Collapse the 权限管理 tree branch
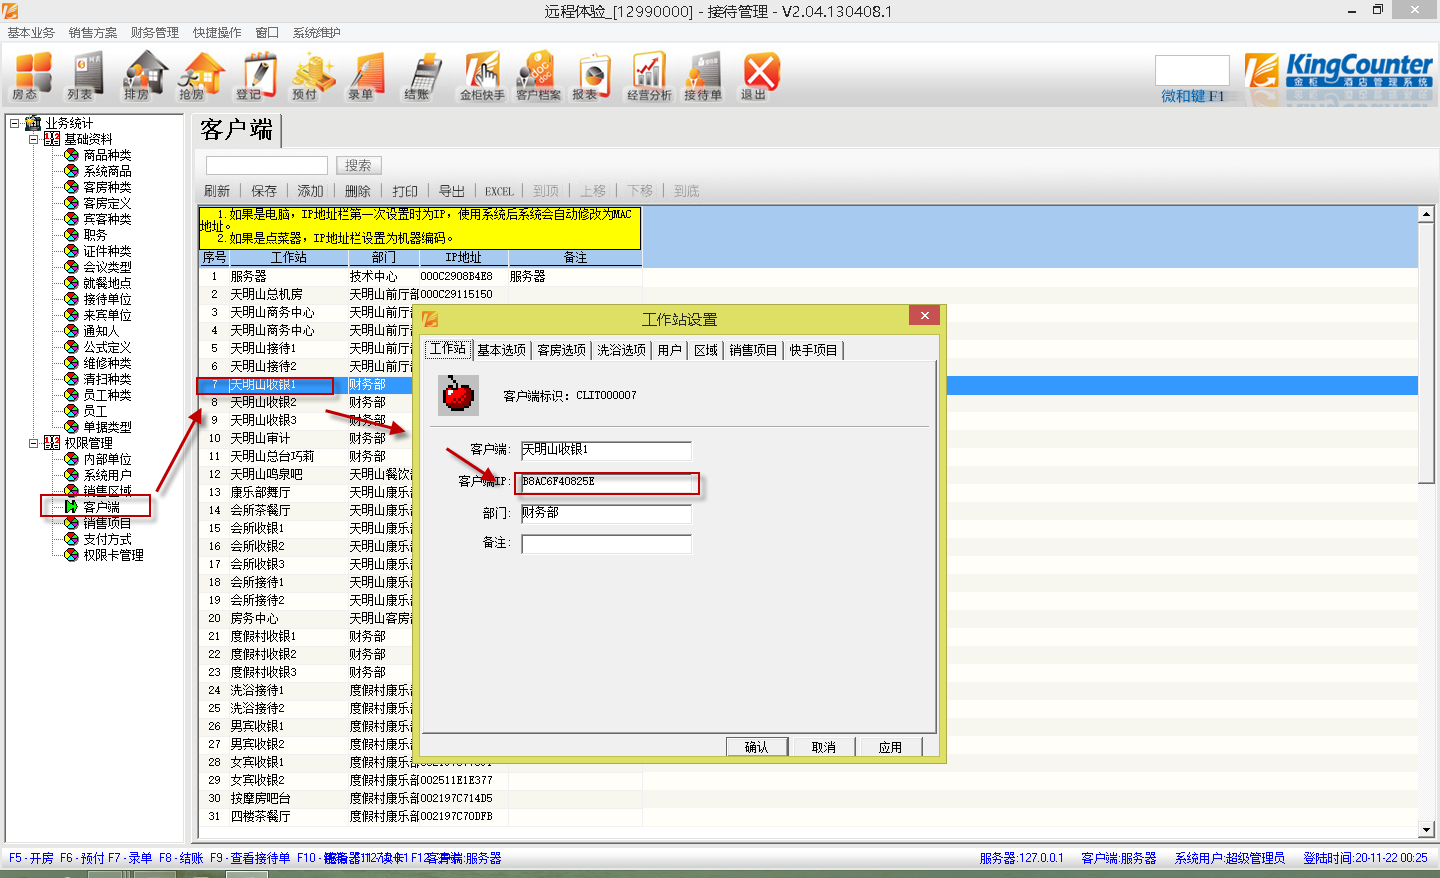This screenshot has height=878, width=1440. coord(33,443)
